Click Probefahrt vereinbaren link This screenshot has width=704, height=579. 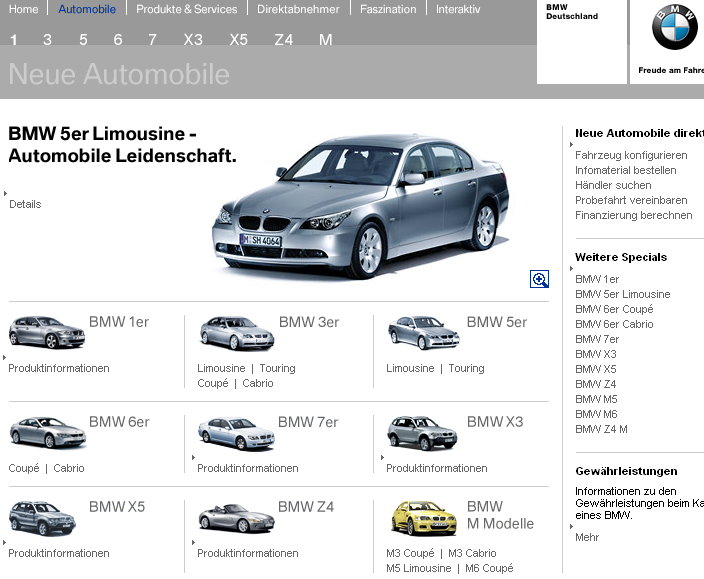point(631,200)
